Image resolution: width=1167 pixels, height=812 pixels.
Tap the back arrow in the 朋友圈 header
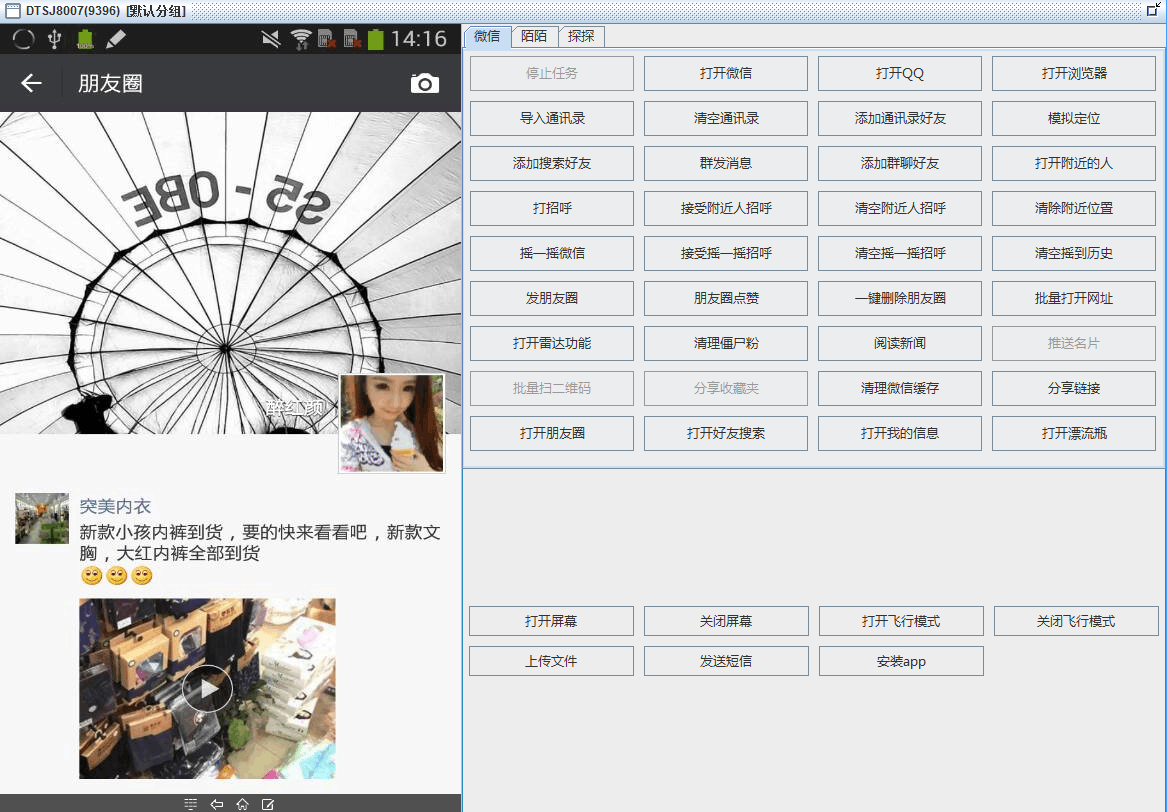click(29, 83)
